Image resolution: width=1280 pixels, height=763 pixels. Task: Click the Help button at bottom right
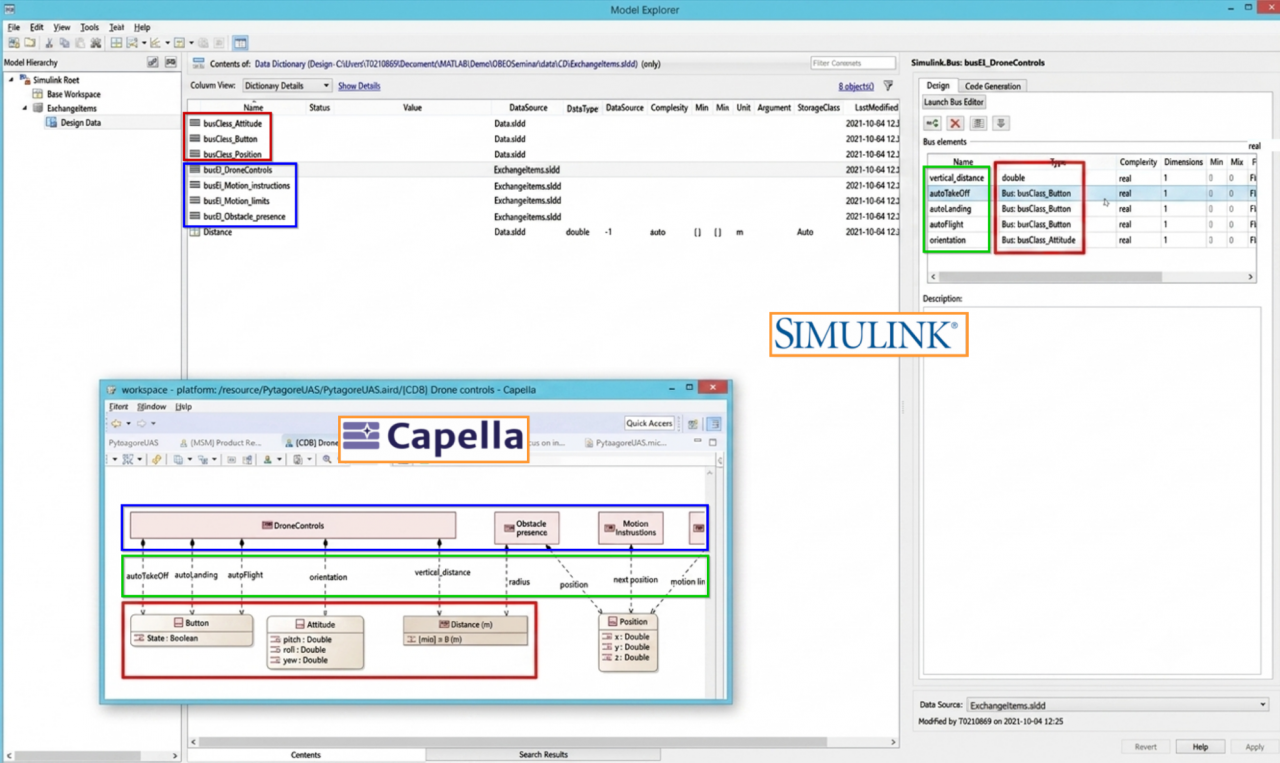[1200, 747]
